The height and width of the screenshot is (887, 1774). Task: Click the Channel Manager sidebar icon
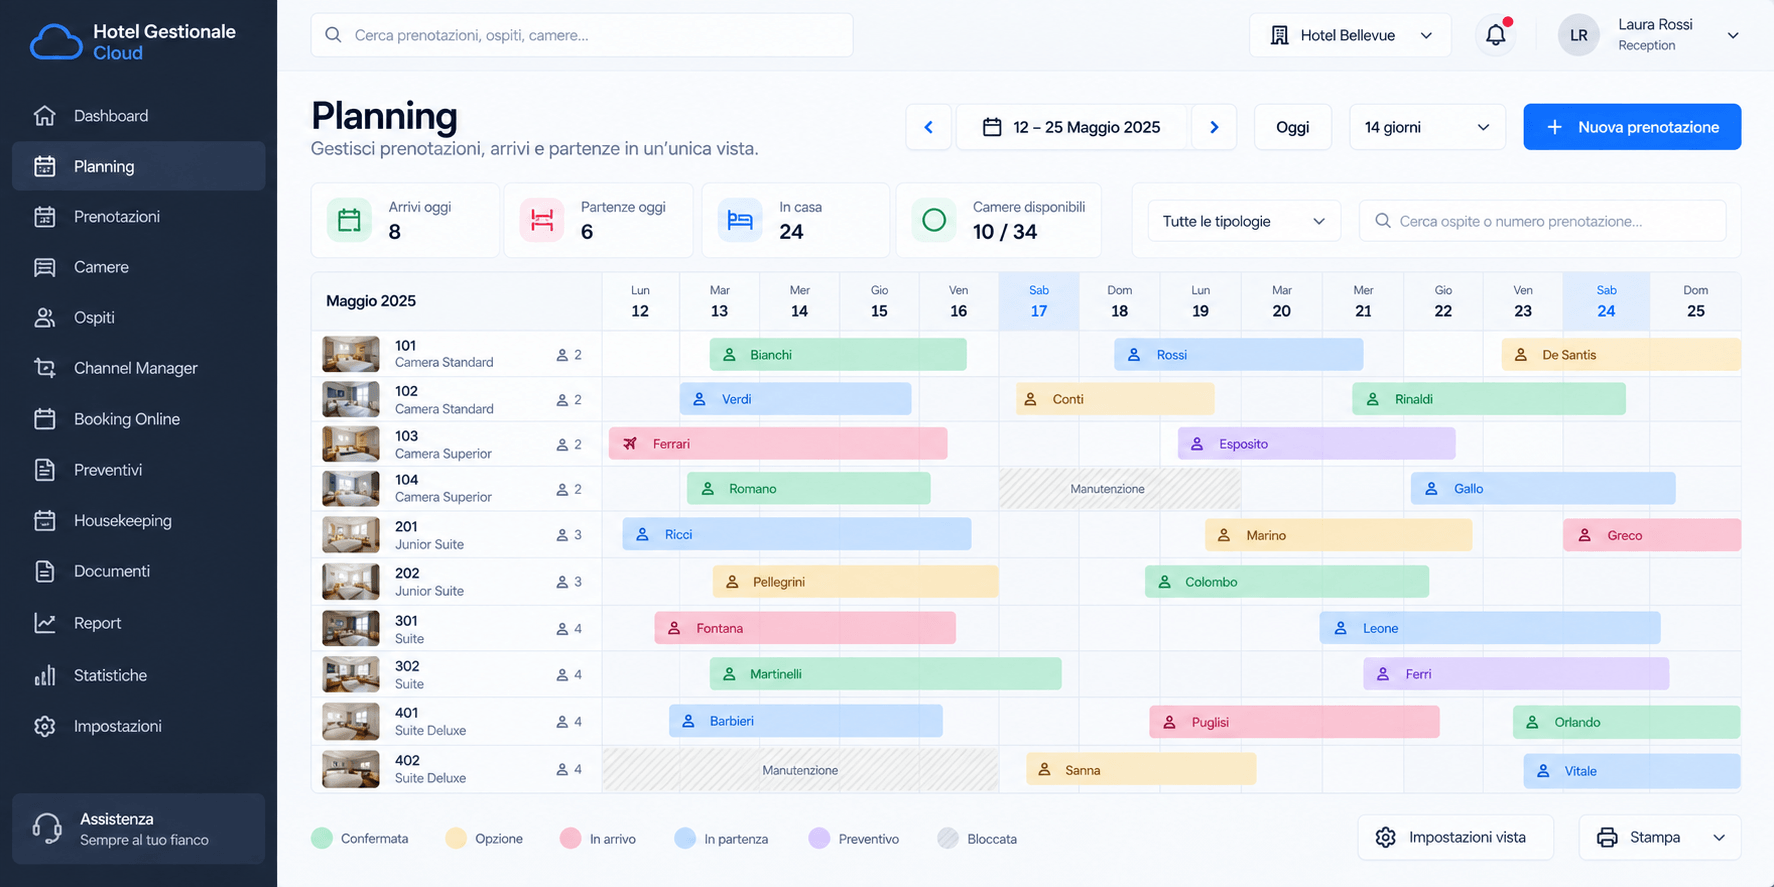pyautogui.click(x=45, y=368)
